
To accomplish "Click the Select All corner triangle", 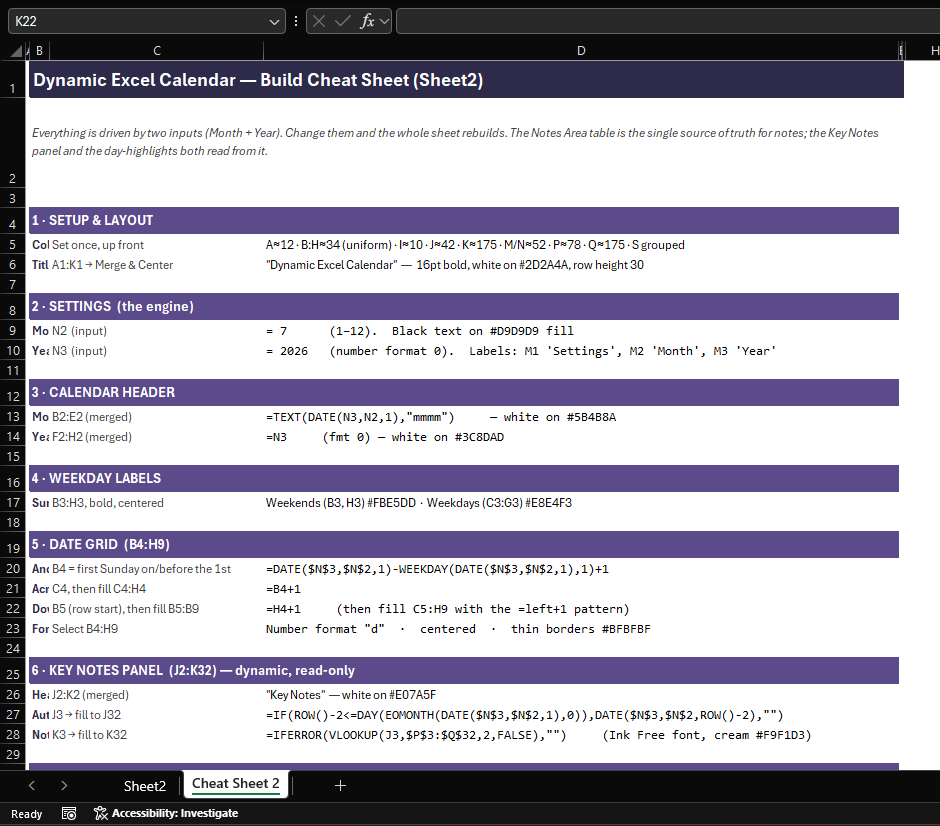I will pyautogui.click(x=16, y=51).
